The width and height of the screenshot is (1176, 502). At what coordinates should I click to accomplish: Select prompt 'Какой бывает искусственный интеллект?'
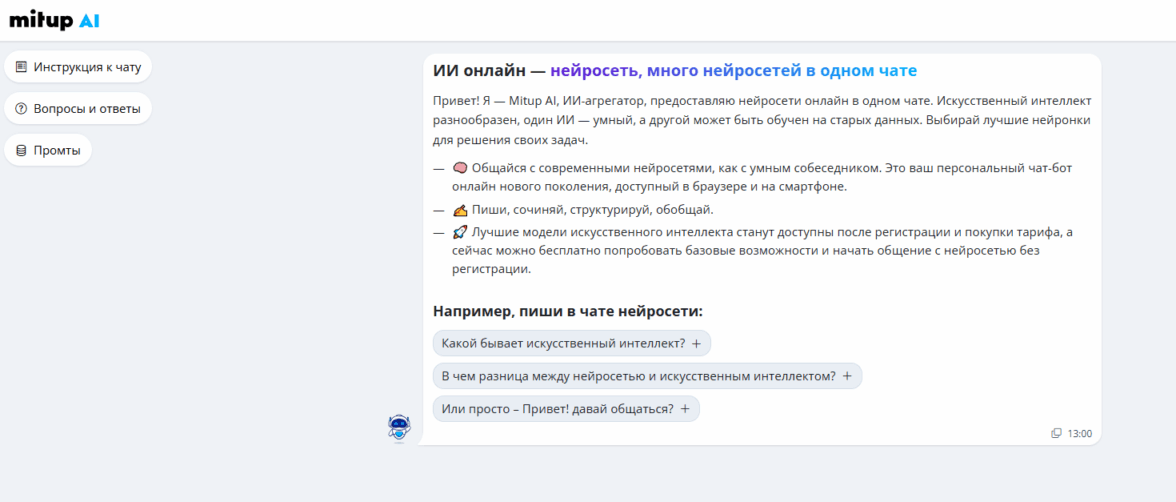click(572, 343)
